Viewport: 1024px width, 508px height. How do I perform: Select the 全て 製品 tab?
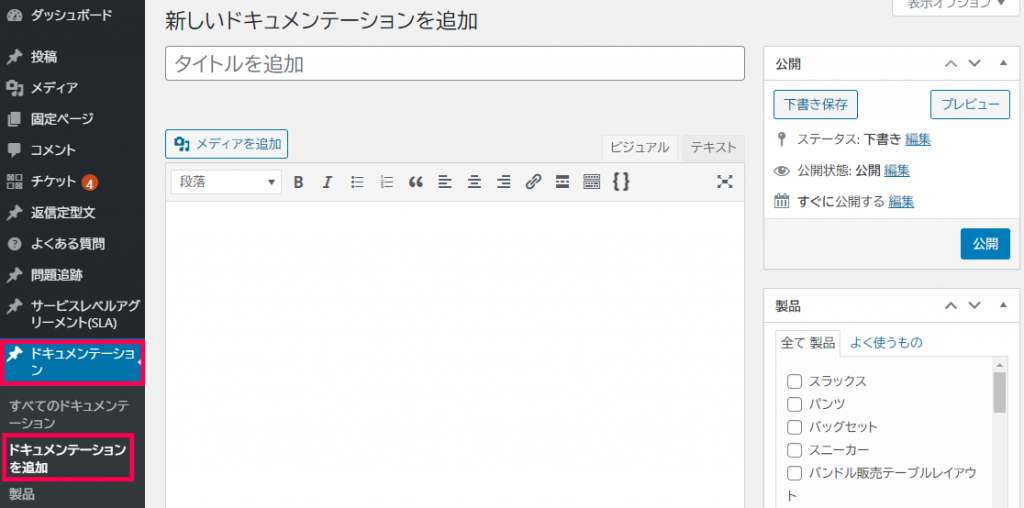click(808, 343)
